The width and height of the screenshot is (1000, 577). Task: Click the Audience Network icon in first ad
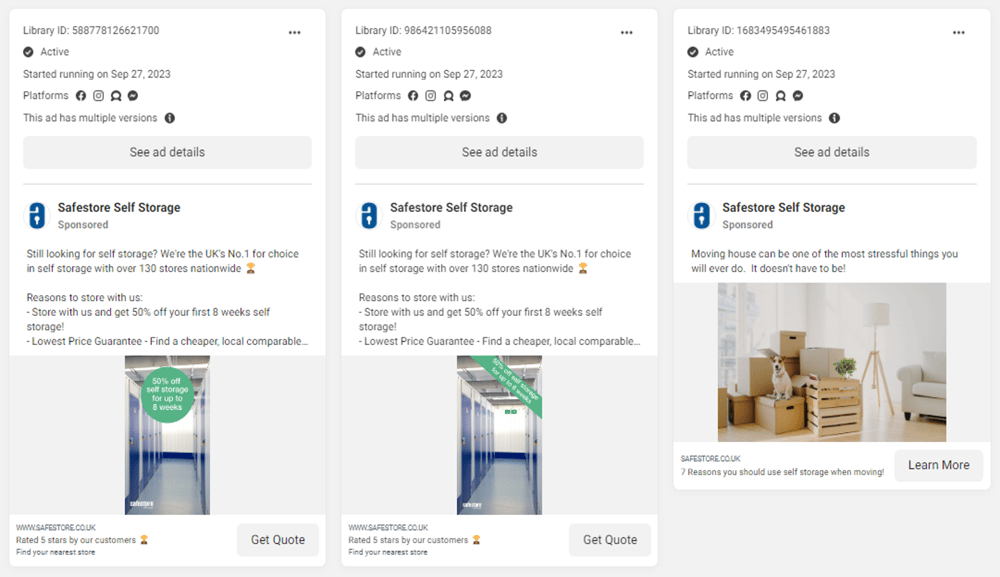coord(115,96)
